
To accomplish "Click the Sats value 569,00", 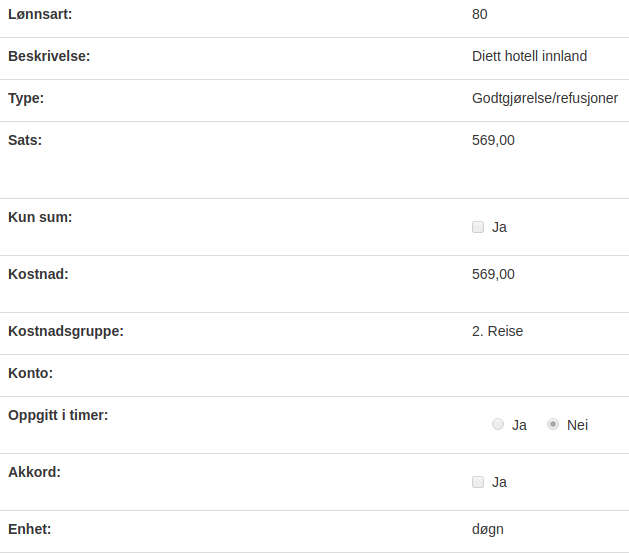I will click(x=493, y=140).
